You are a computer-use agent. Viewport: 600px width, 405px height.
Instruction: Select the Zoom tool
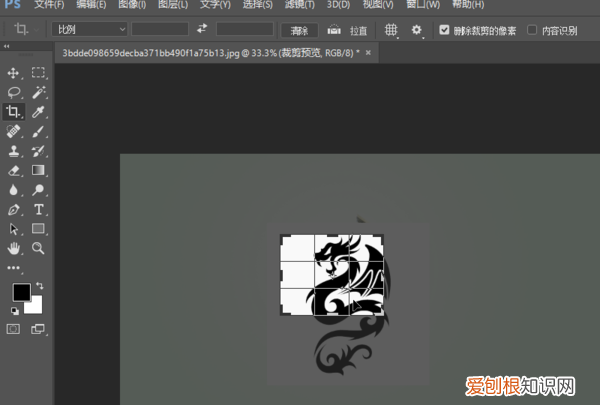38,248
